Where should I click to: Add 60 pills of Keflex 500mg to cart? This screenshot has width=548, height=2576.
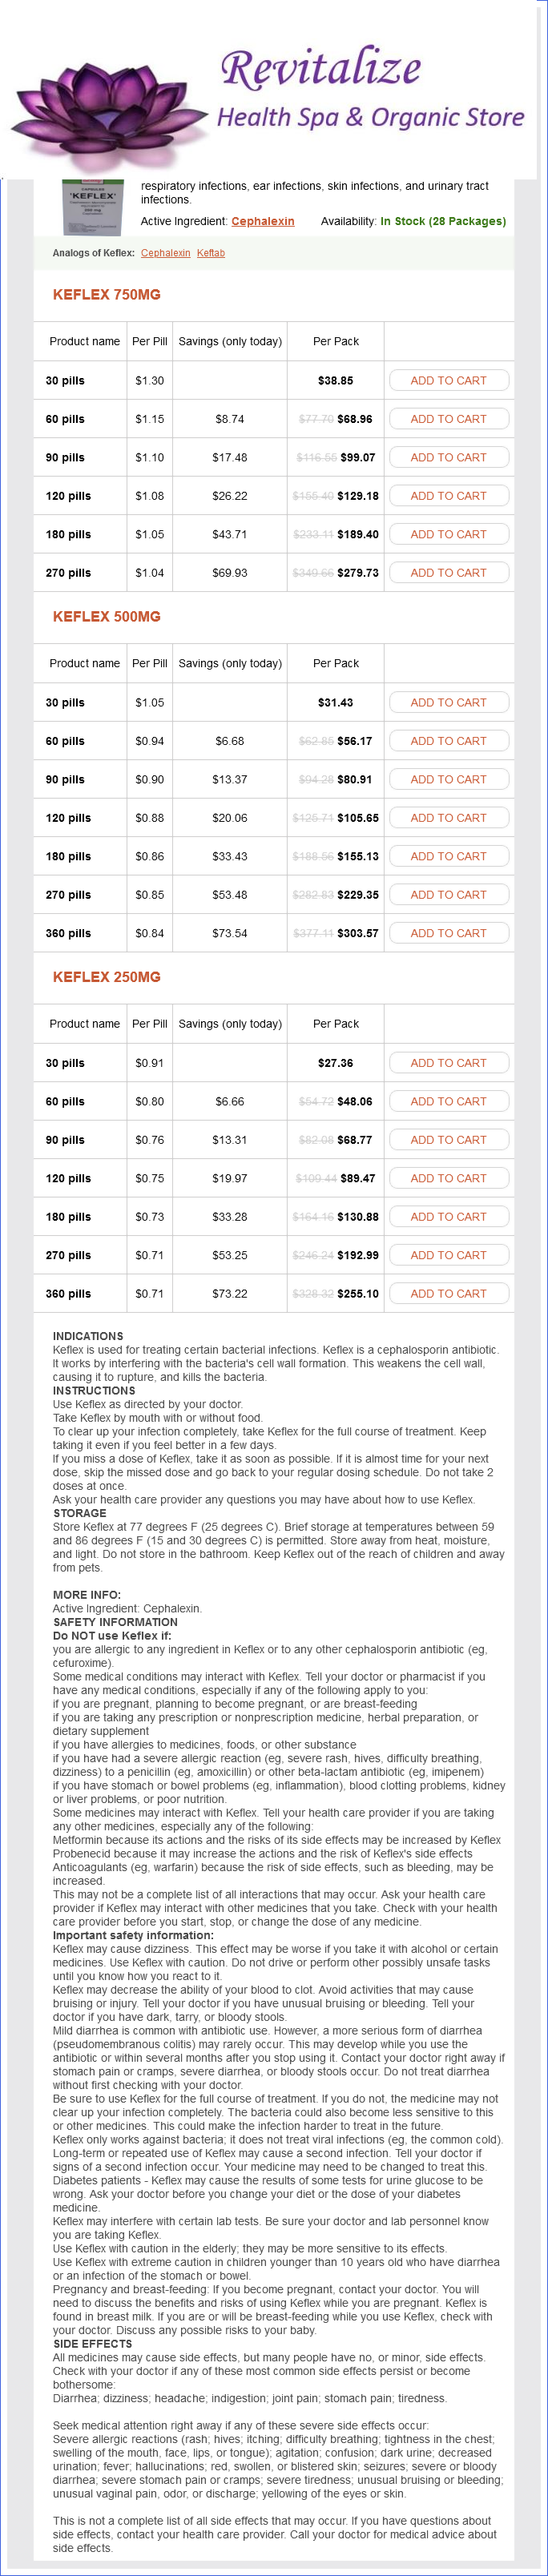pyautogui.click(x=448, y=741)
